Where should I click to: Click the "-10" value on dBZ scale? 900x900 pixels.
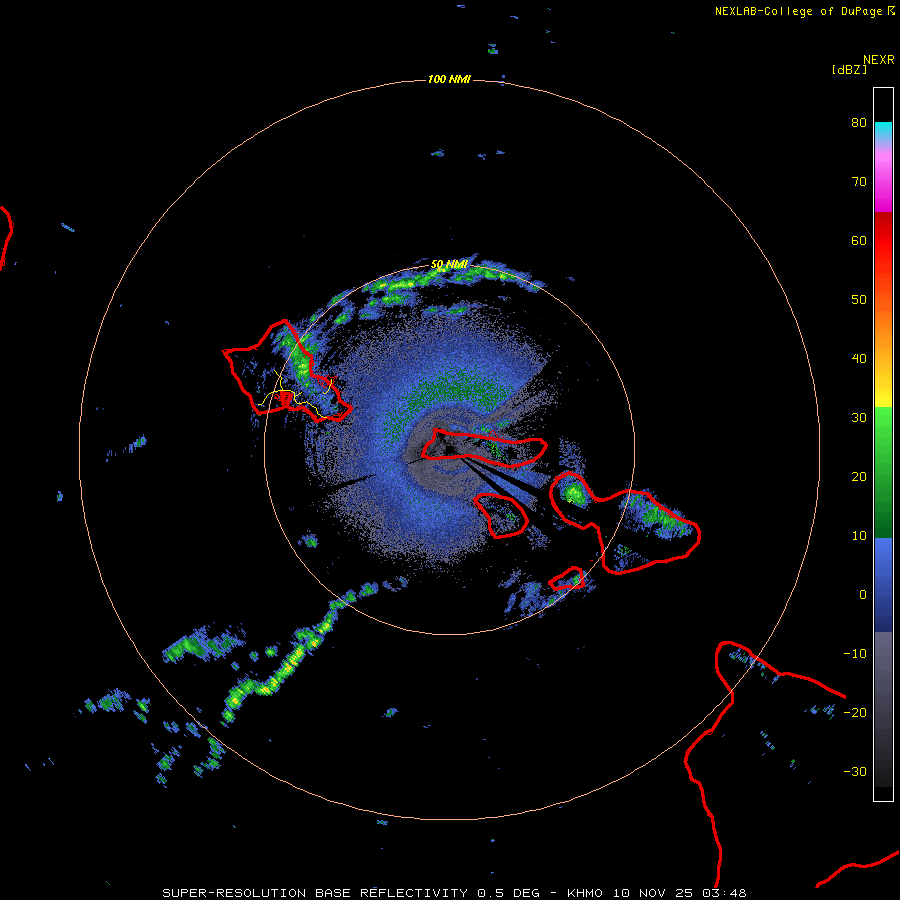pyautogui.click(x=855, y=654)
